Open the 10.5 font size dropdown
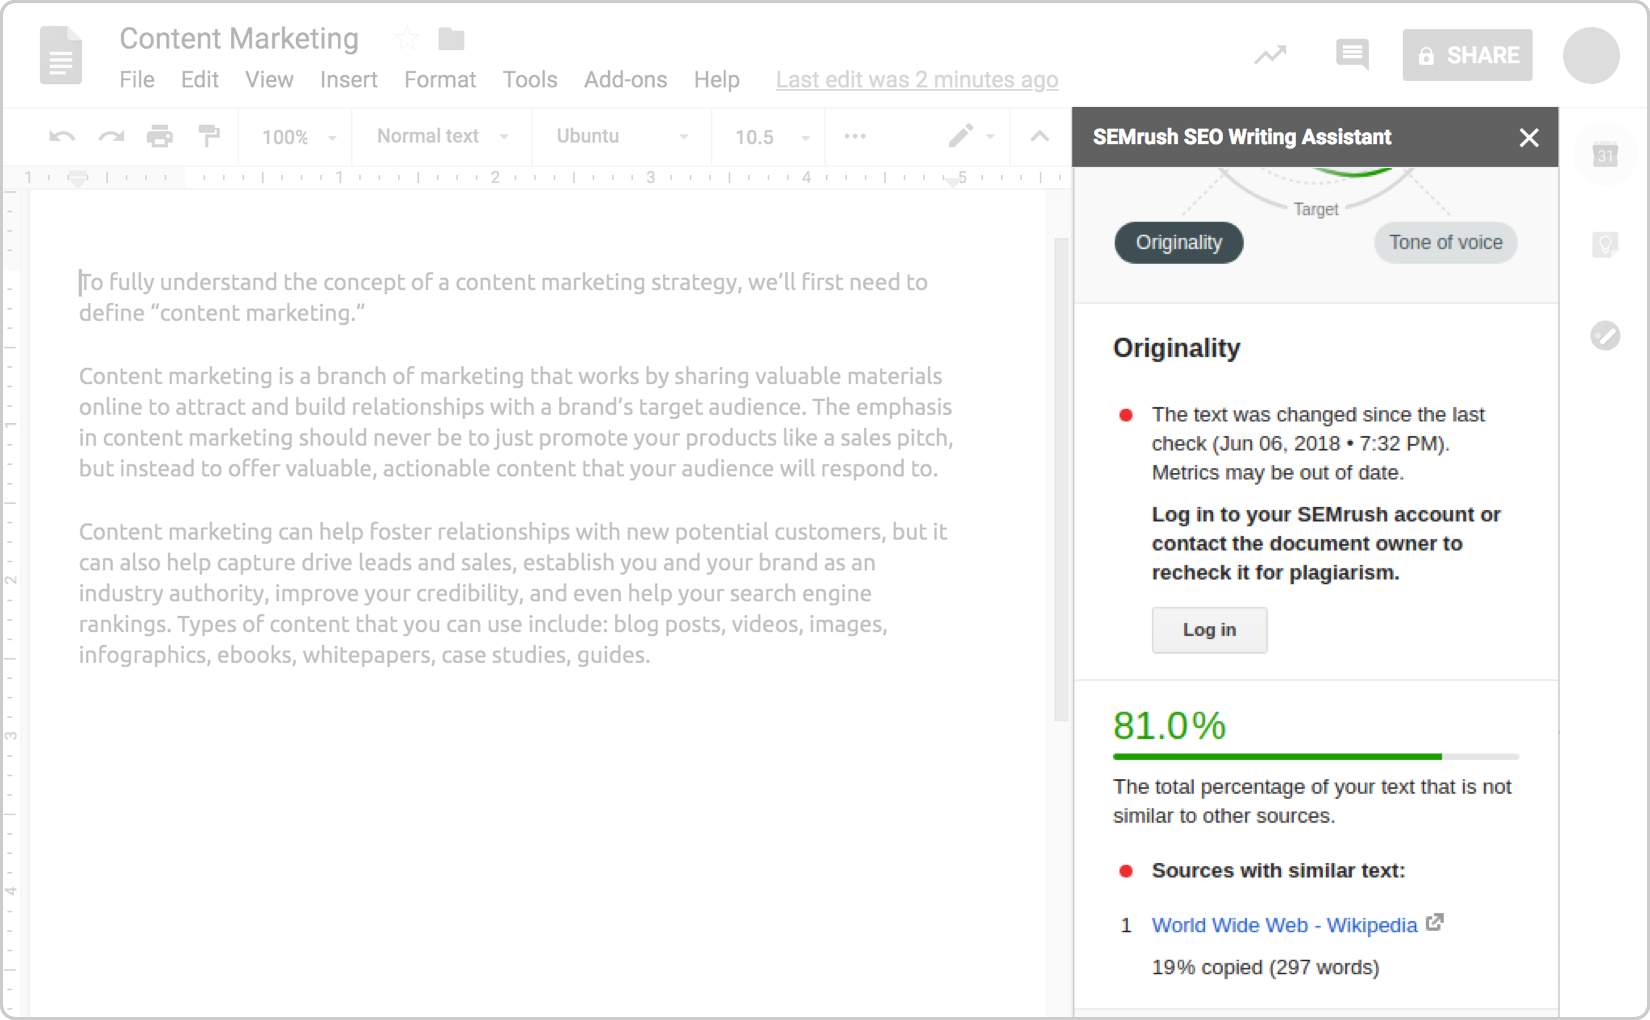Image resolution: width=1650 pixels, height=1020 pixels. 772,137
